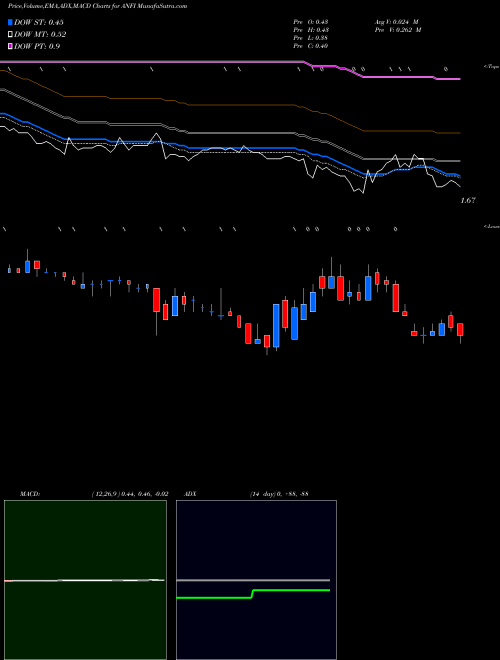Click inside the green MACD chart panel
The width and height of the screenshot is (500, 660).
coord(85,580)
